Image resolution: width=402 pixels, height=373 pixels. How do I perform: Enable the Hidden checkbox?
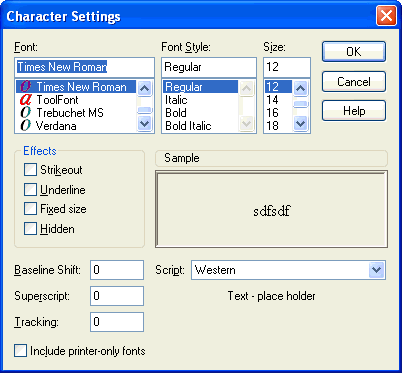(30, 229)
